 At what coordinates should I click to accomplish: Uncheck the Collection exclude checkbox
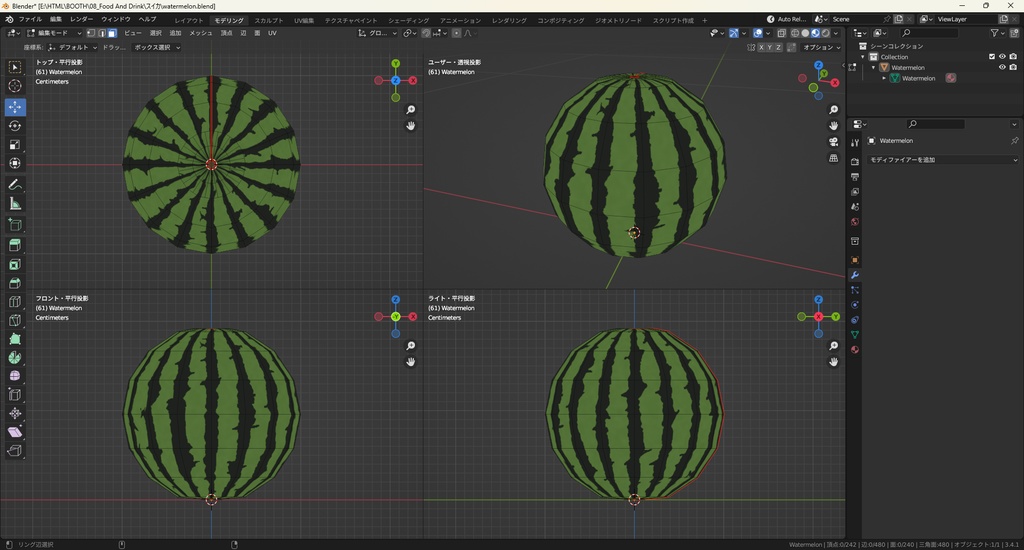coord(992,57)
